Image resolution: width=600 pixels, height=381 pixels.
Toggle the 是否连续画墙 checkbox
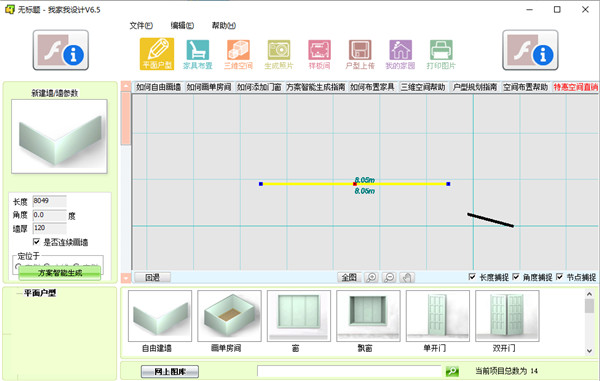click(x=36, y=242)
